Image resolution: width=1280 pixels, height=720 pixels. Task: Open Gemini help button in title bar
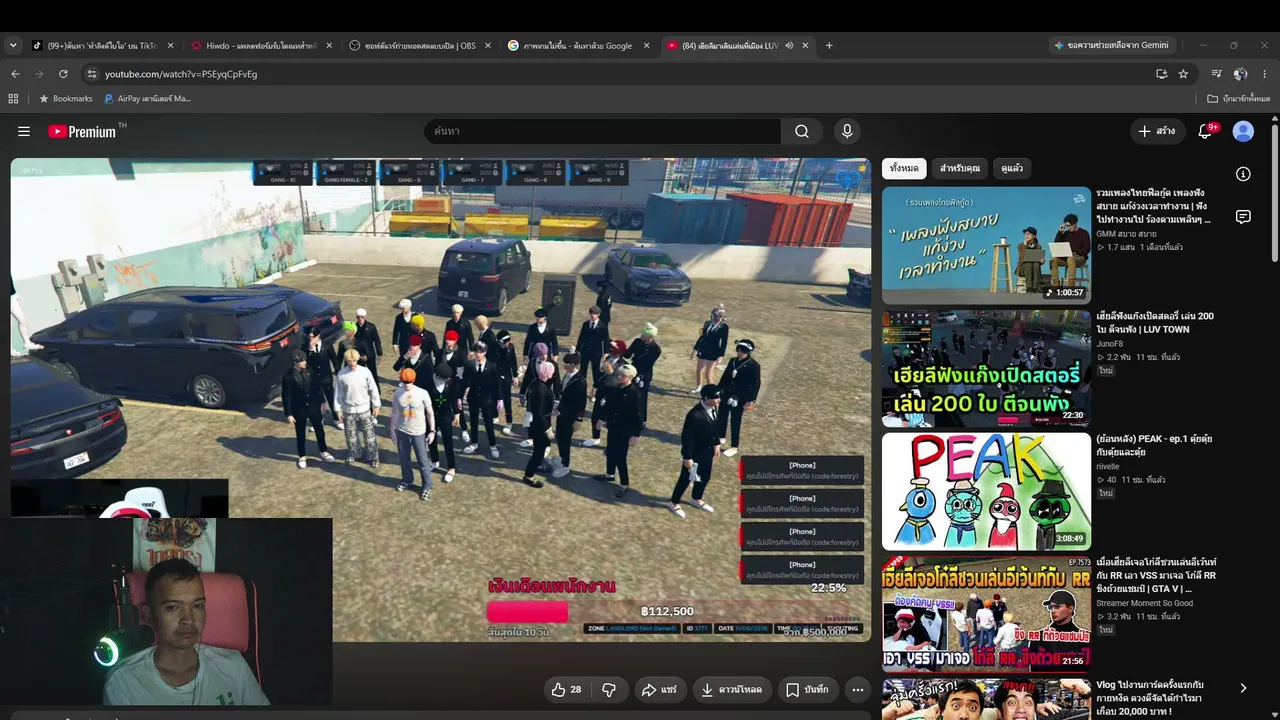tap(1111, 45)
